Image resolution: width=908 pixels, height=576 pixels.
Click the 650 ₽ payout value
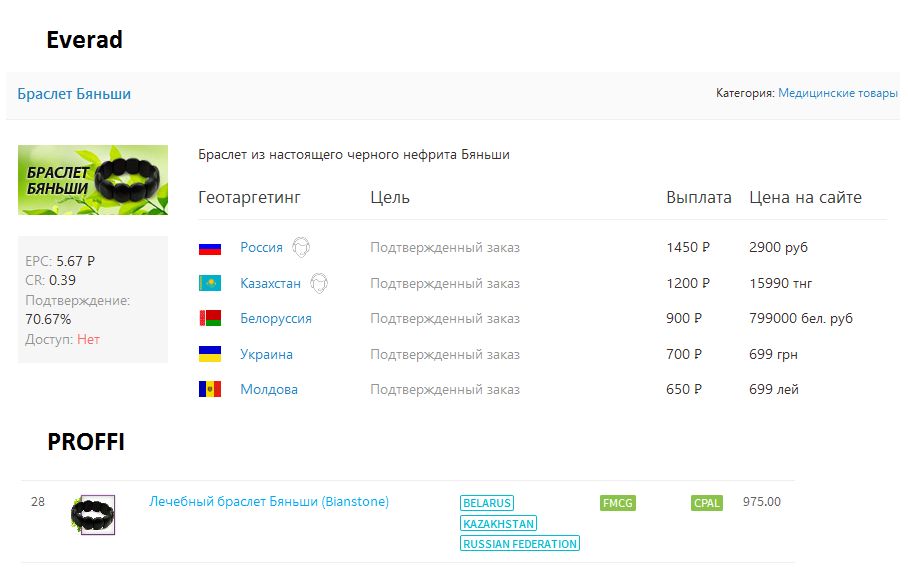(x=684, y=389)
